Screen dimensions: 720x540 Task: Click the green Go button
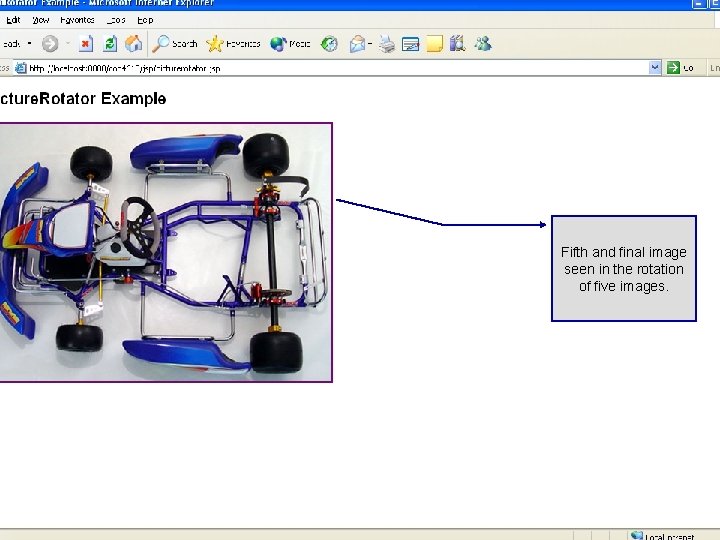coord(680,68)
